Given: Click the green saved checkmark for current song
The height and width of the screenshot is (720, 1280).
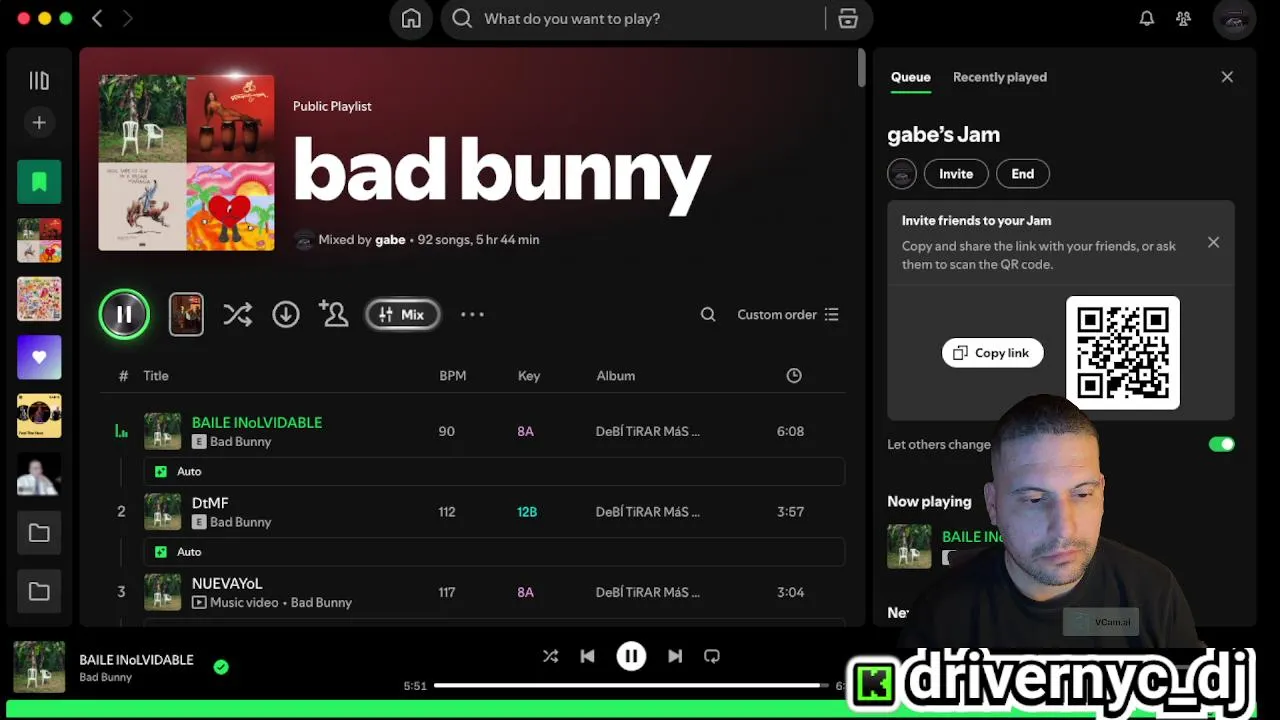Looking at the screenshot, I should [221, 667].
